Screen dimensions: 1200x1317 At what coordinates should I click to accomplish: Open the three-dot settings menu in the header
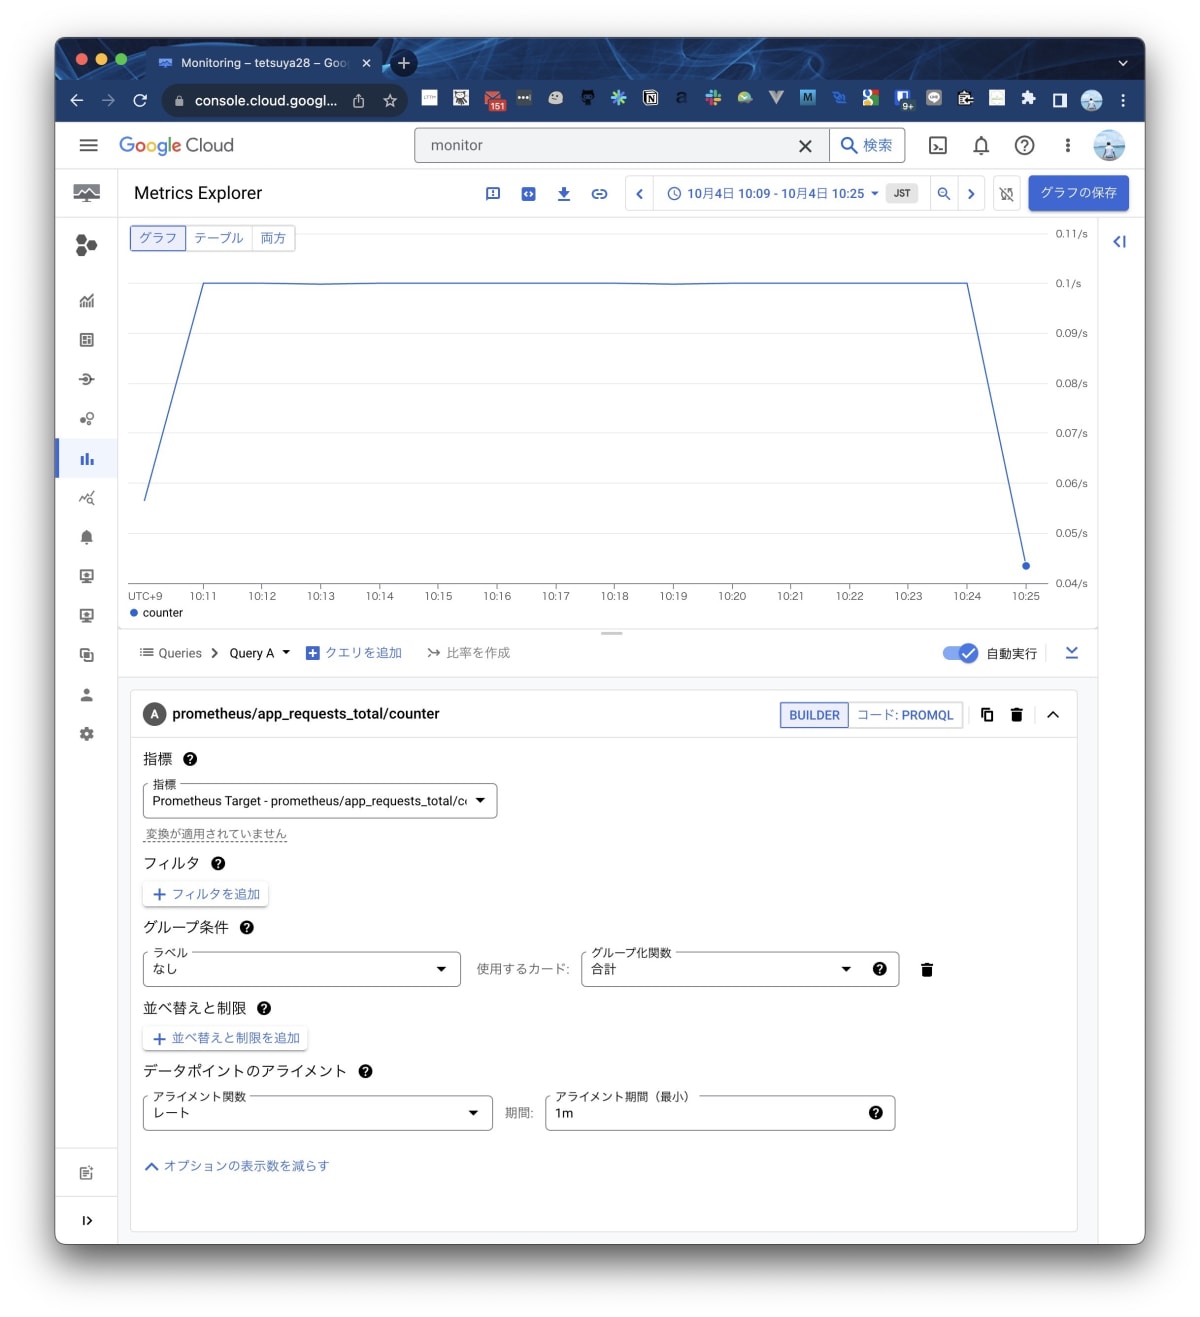coord(1067,146)
